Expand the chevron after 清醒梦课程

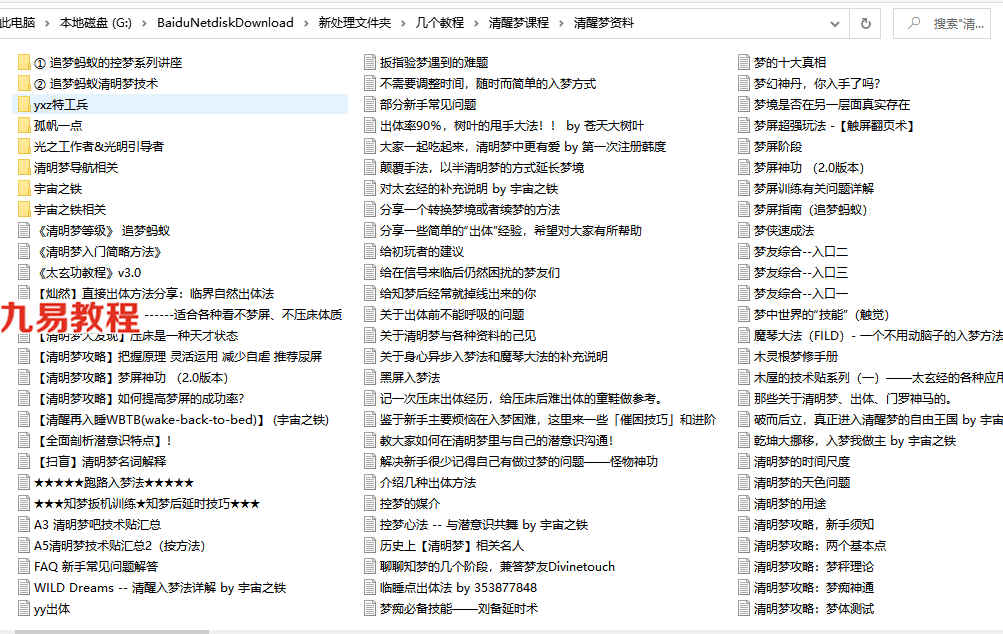[x=562, y=24]
